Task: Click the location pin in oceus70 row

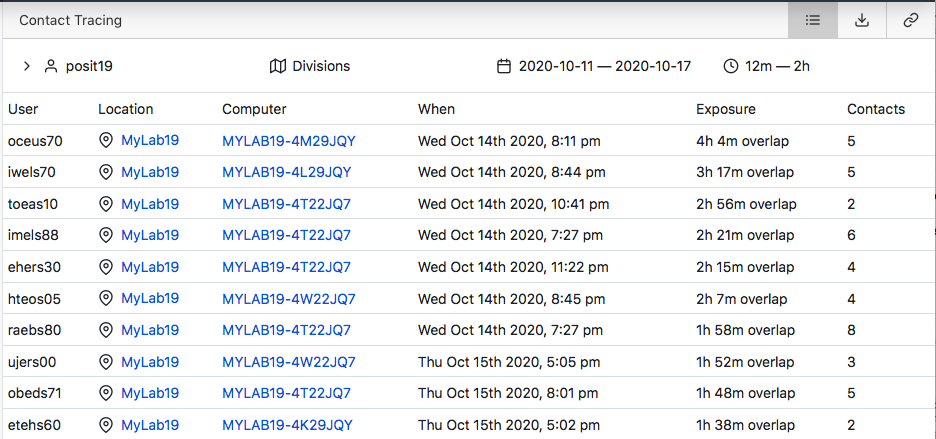Action: [x=106, y=141]
